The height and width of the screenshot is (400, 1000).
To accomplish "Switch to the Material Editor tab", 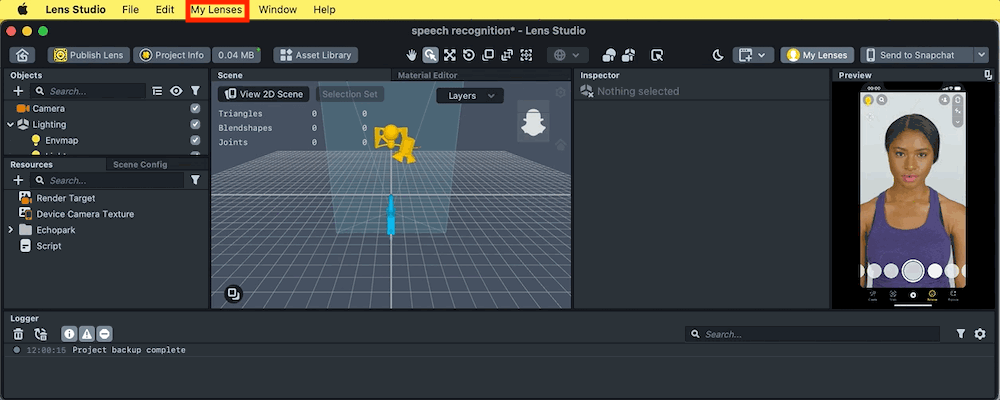I will (x=428, y=75).
